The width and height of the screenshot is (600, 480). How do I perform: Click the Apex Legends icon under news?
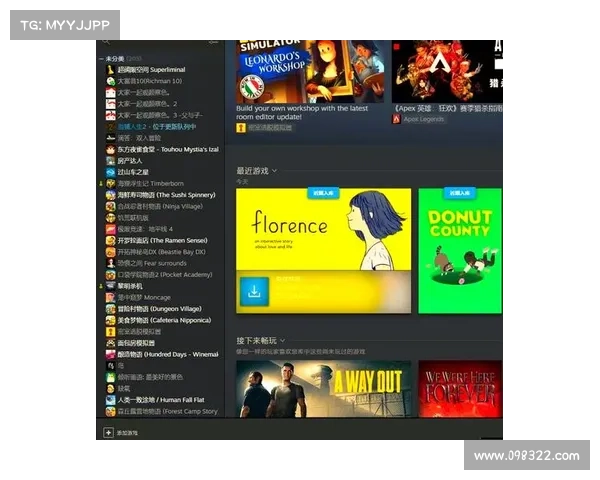396,119
